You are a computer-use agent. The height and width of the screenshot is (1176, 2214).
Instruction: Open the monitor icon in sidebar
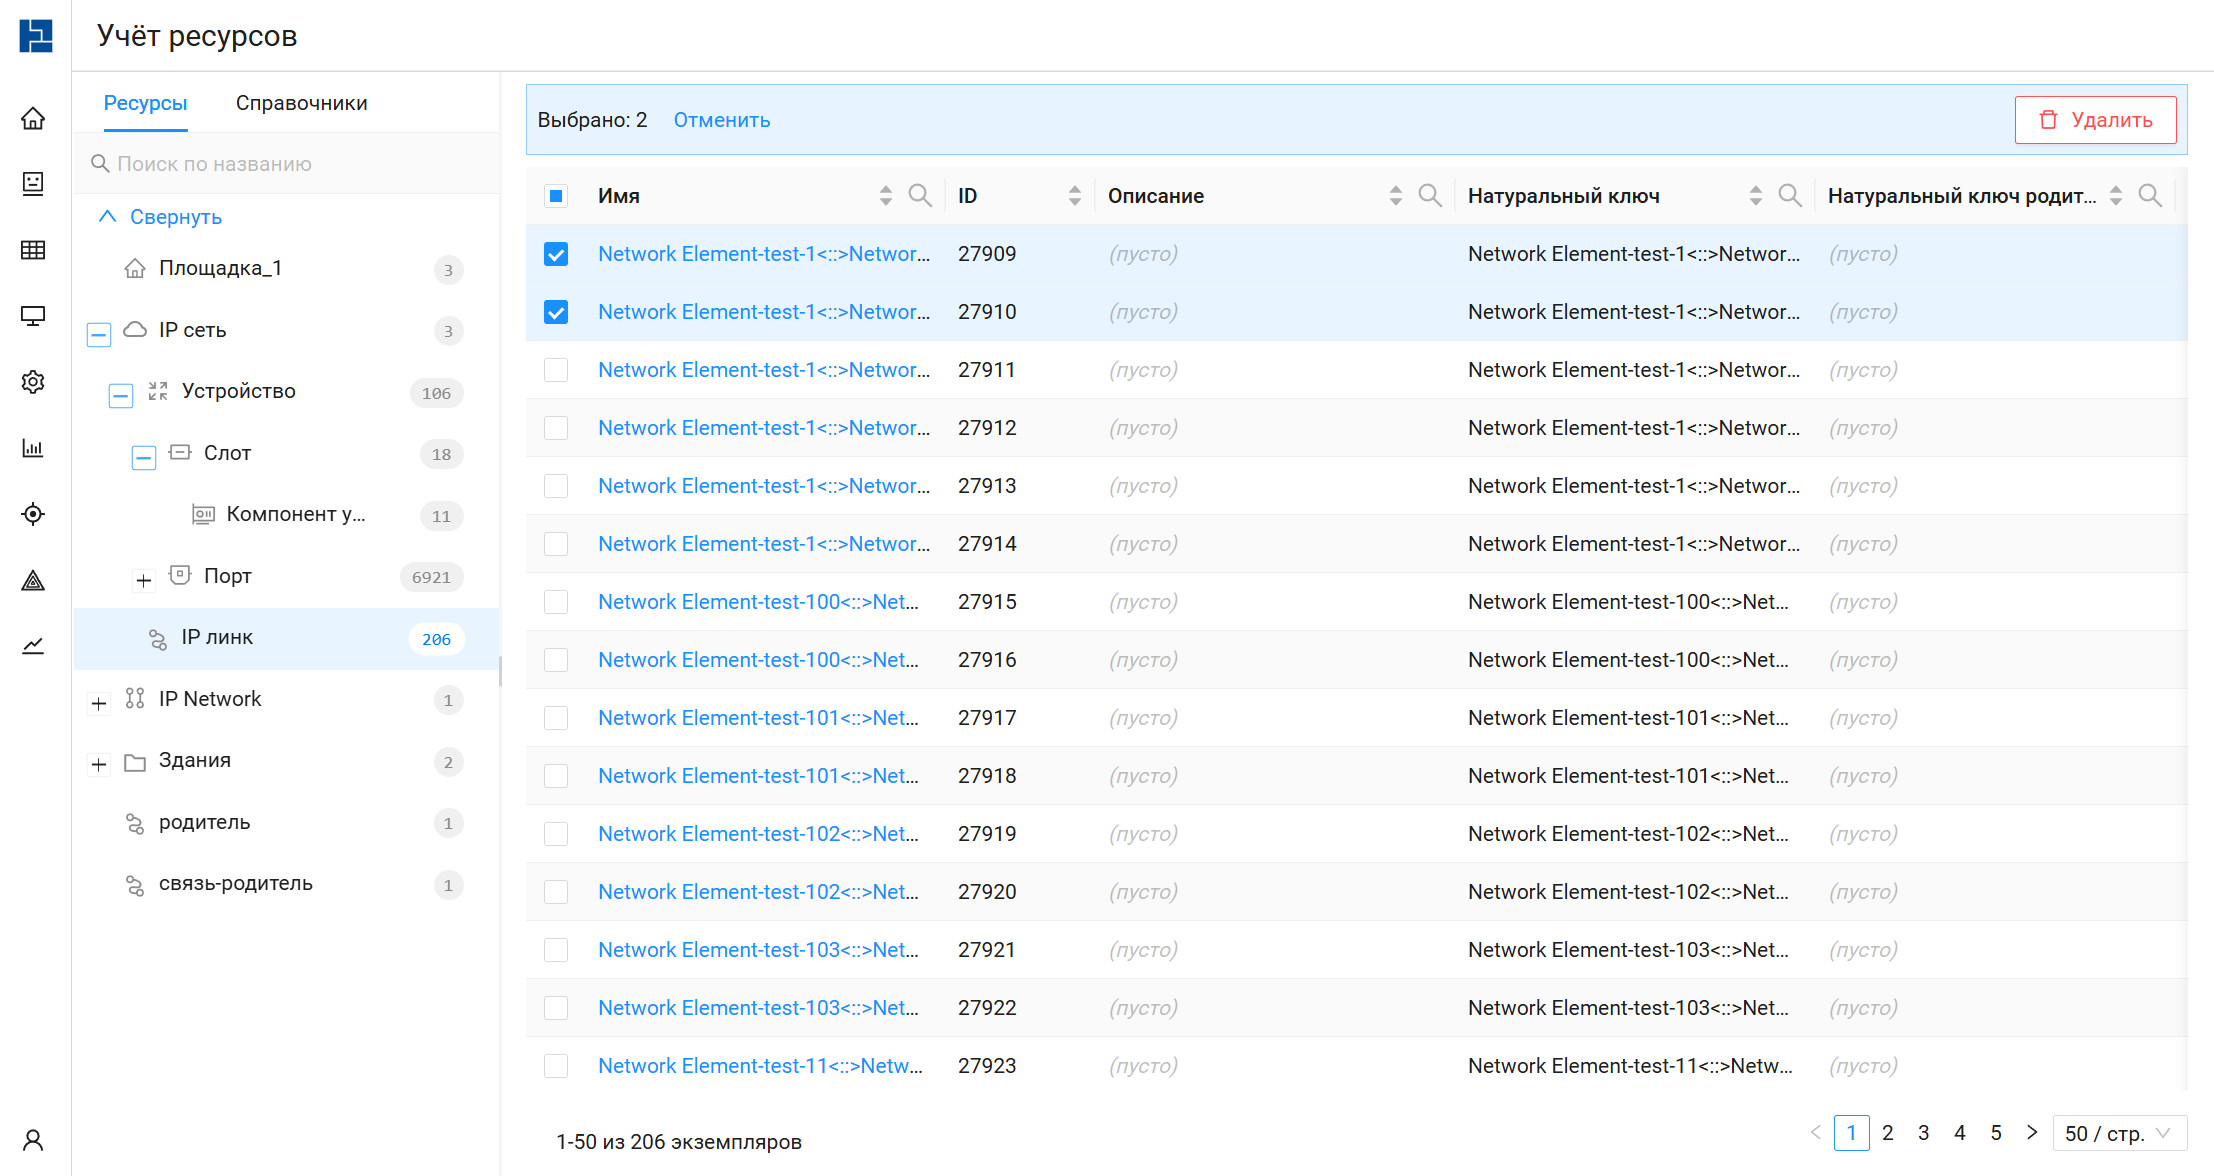(33, 316)
